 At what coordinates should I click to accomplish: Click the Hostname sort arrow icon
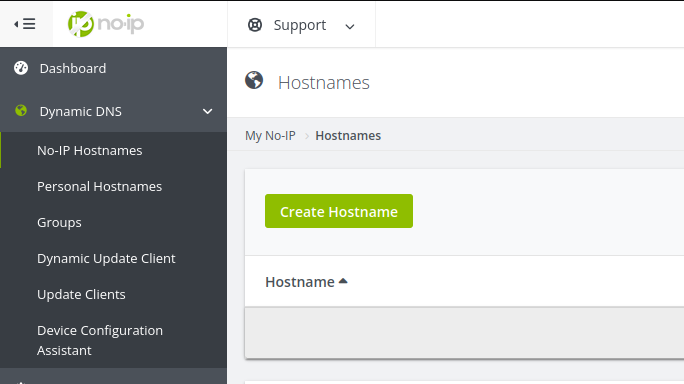(343, 281)
